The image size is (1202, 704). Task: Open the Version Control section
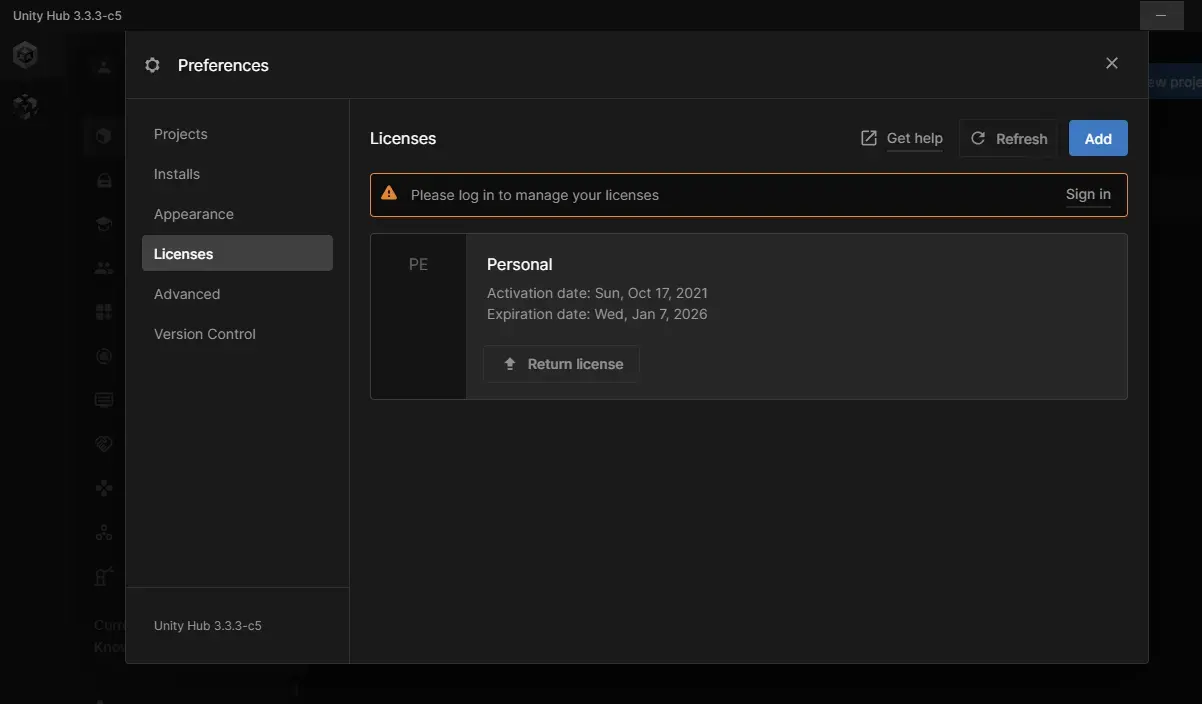(237, 334)
